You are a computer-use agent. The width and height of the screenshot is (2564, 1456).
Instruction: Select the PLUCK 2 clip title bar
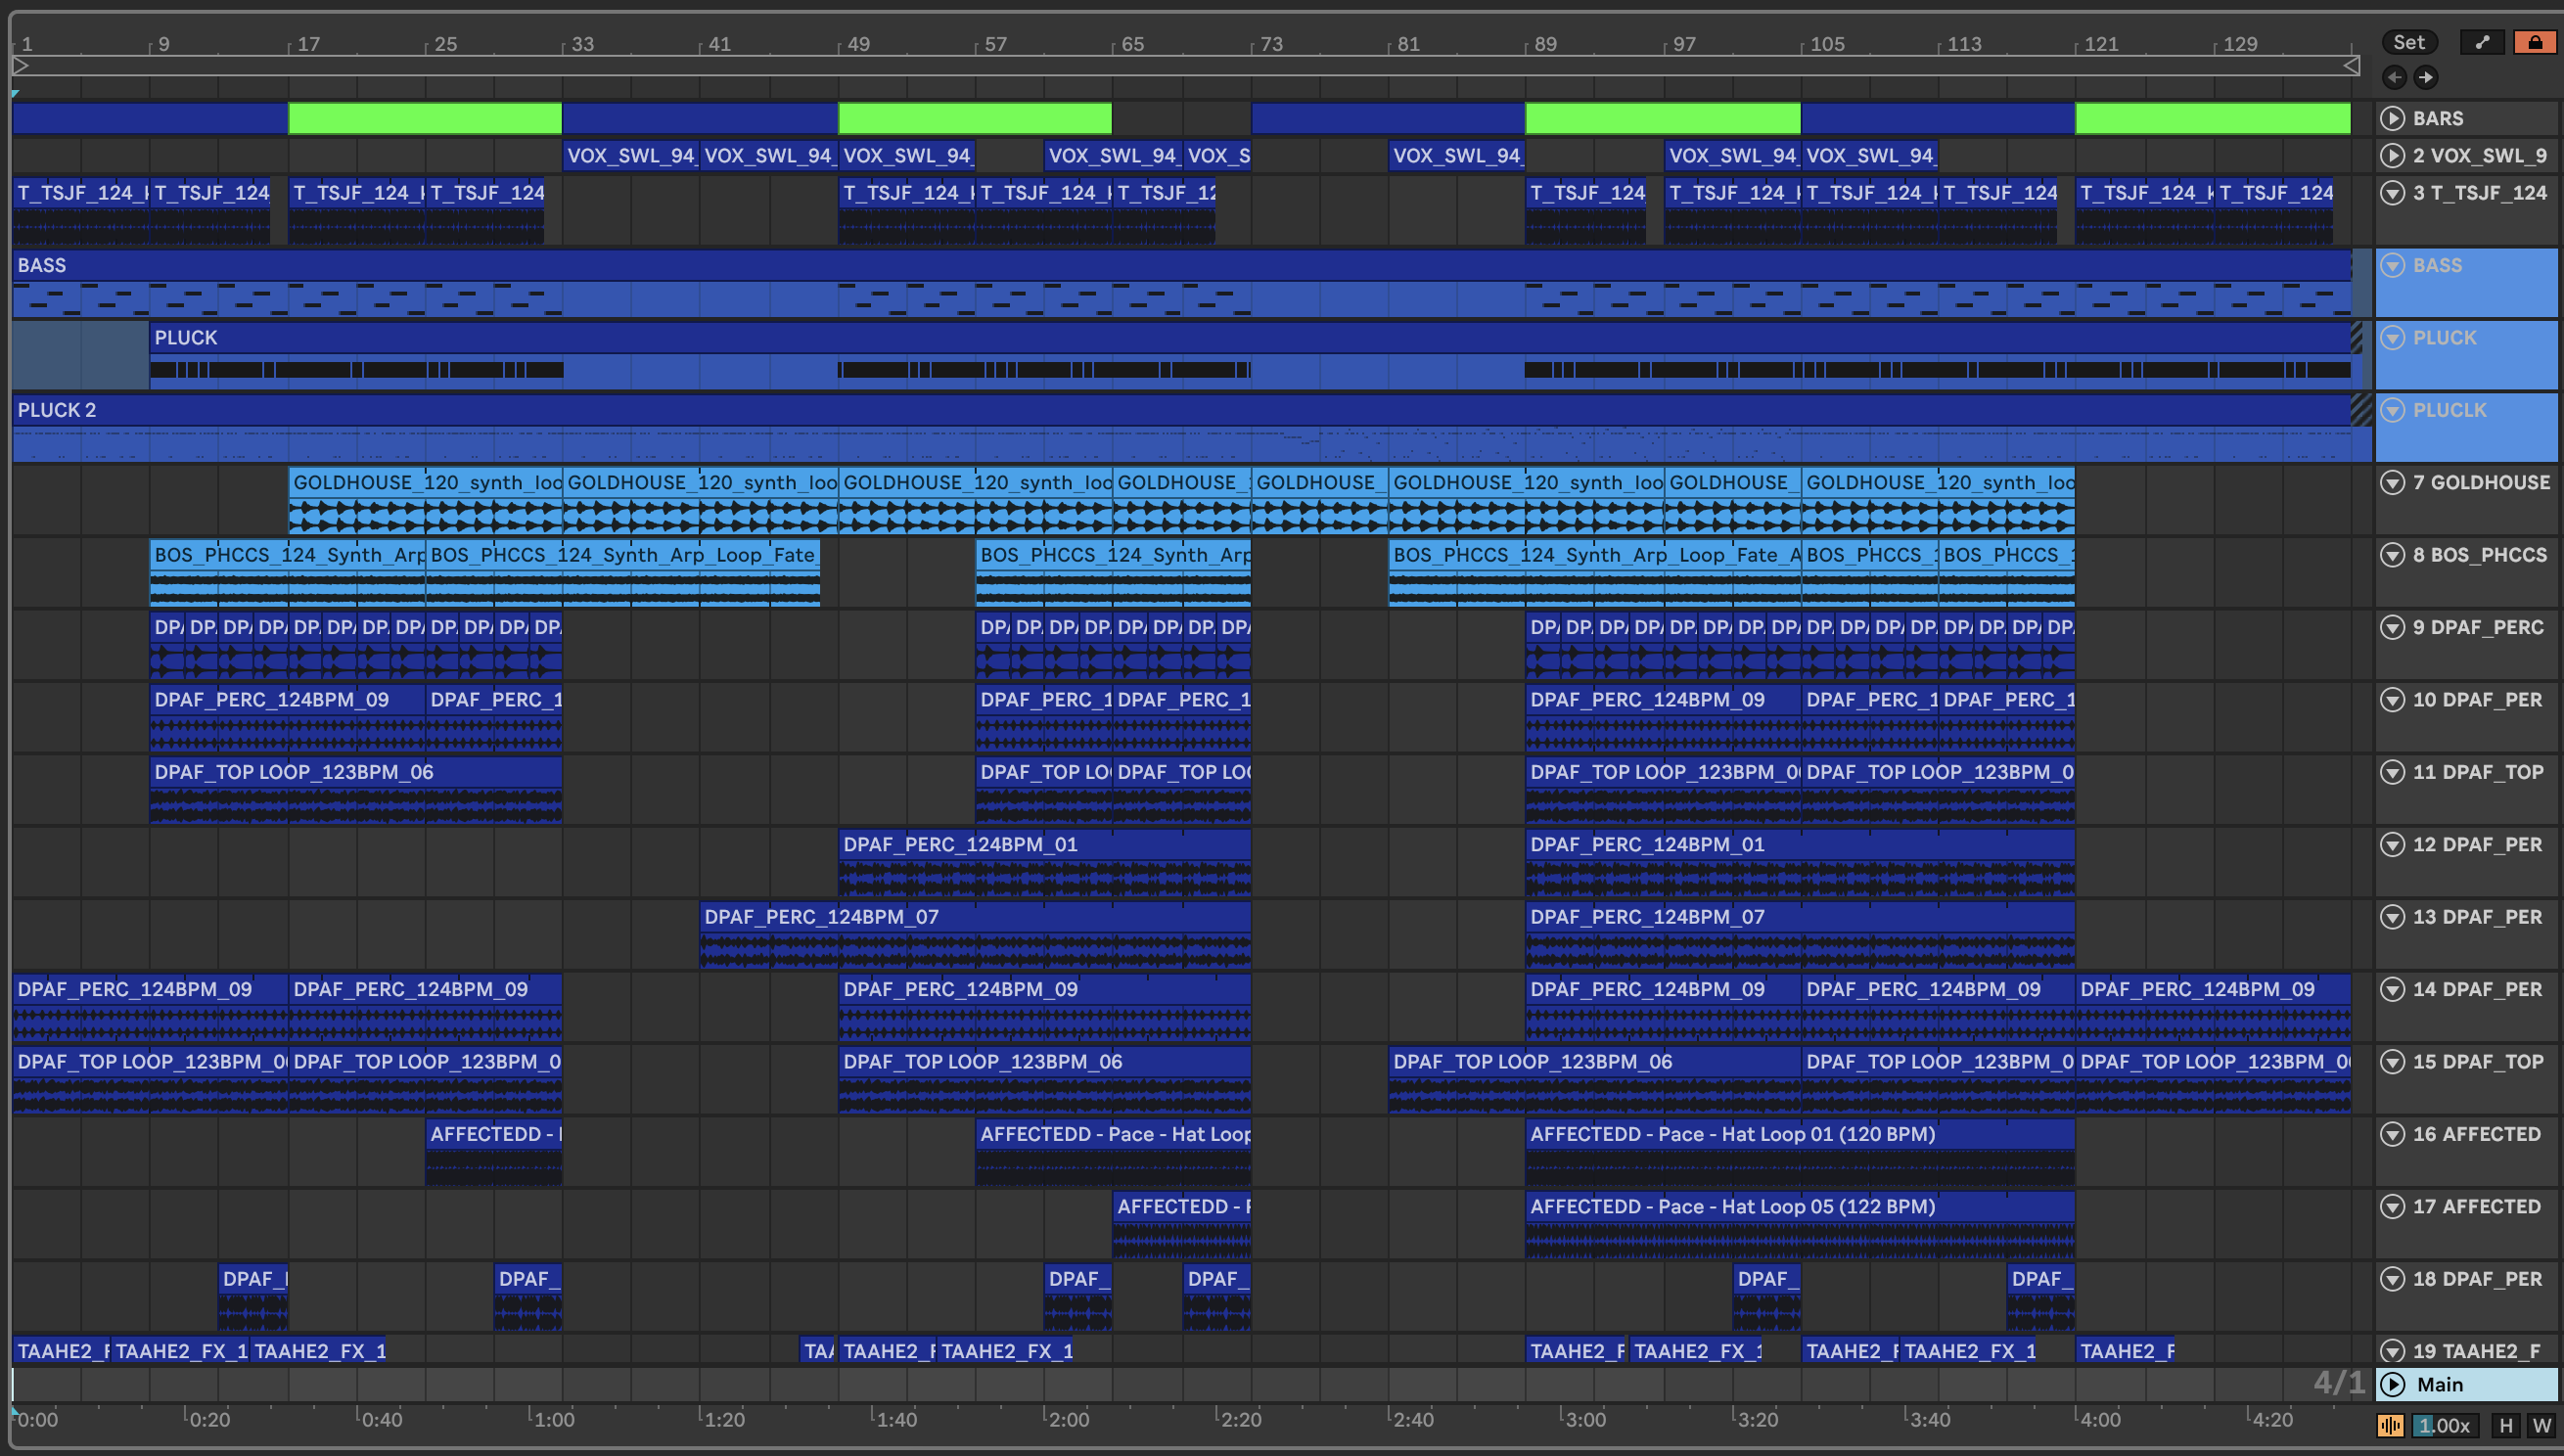coord(1182,410)
